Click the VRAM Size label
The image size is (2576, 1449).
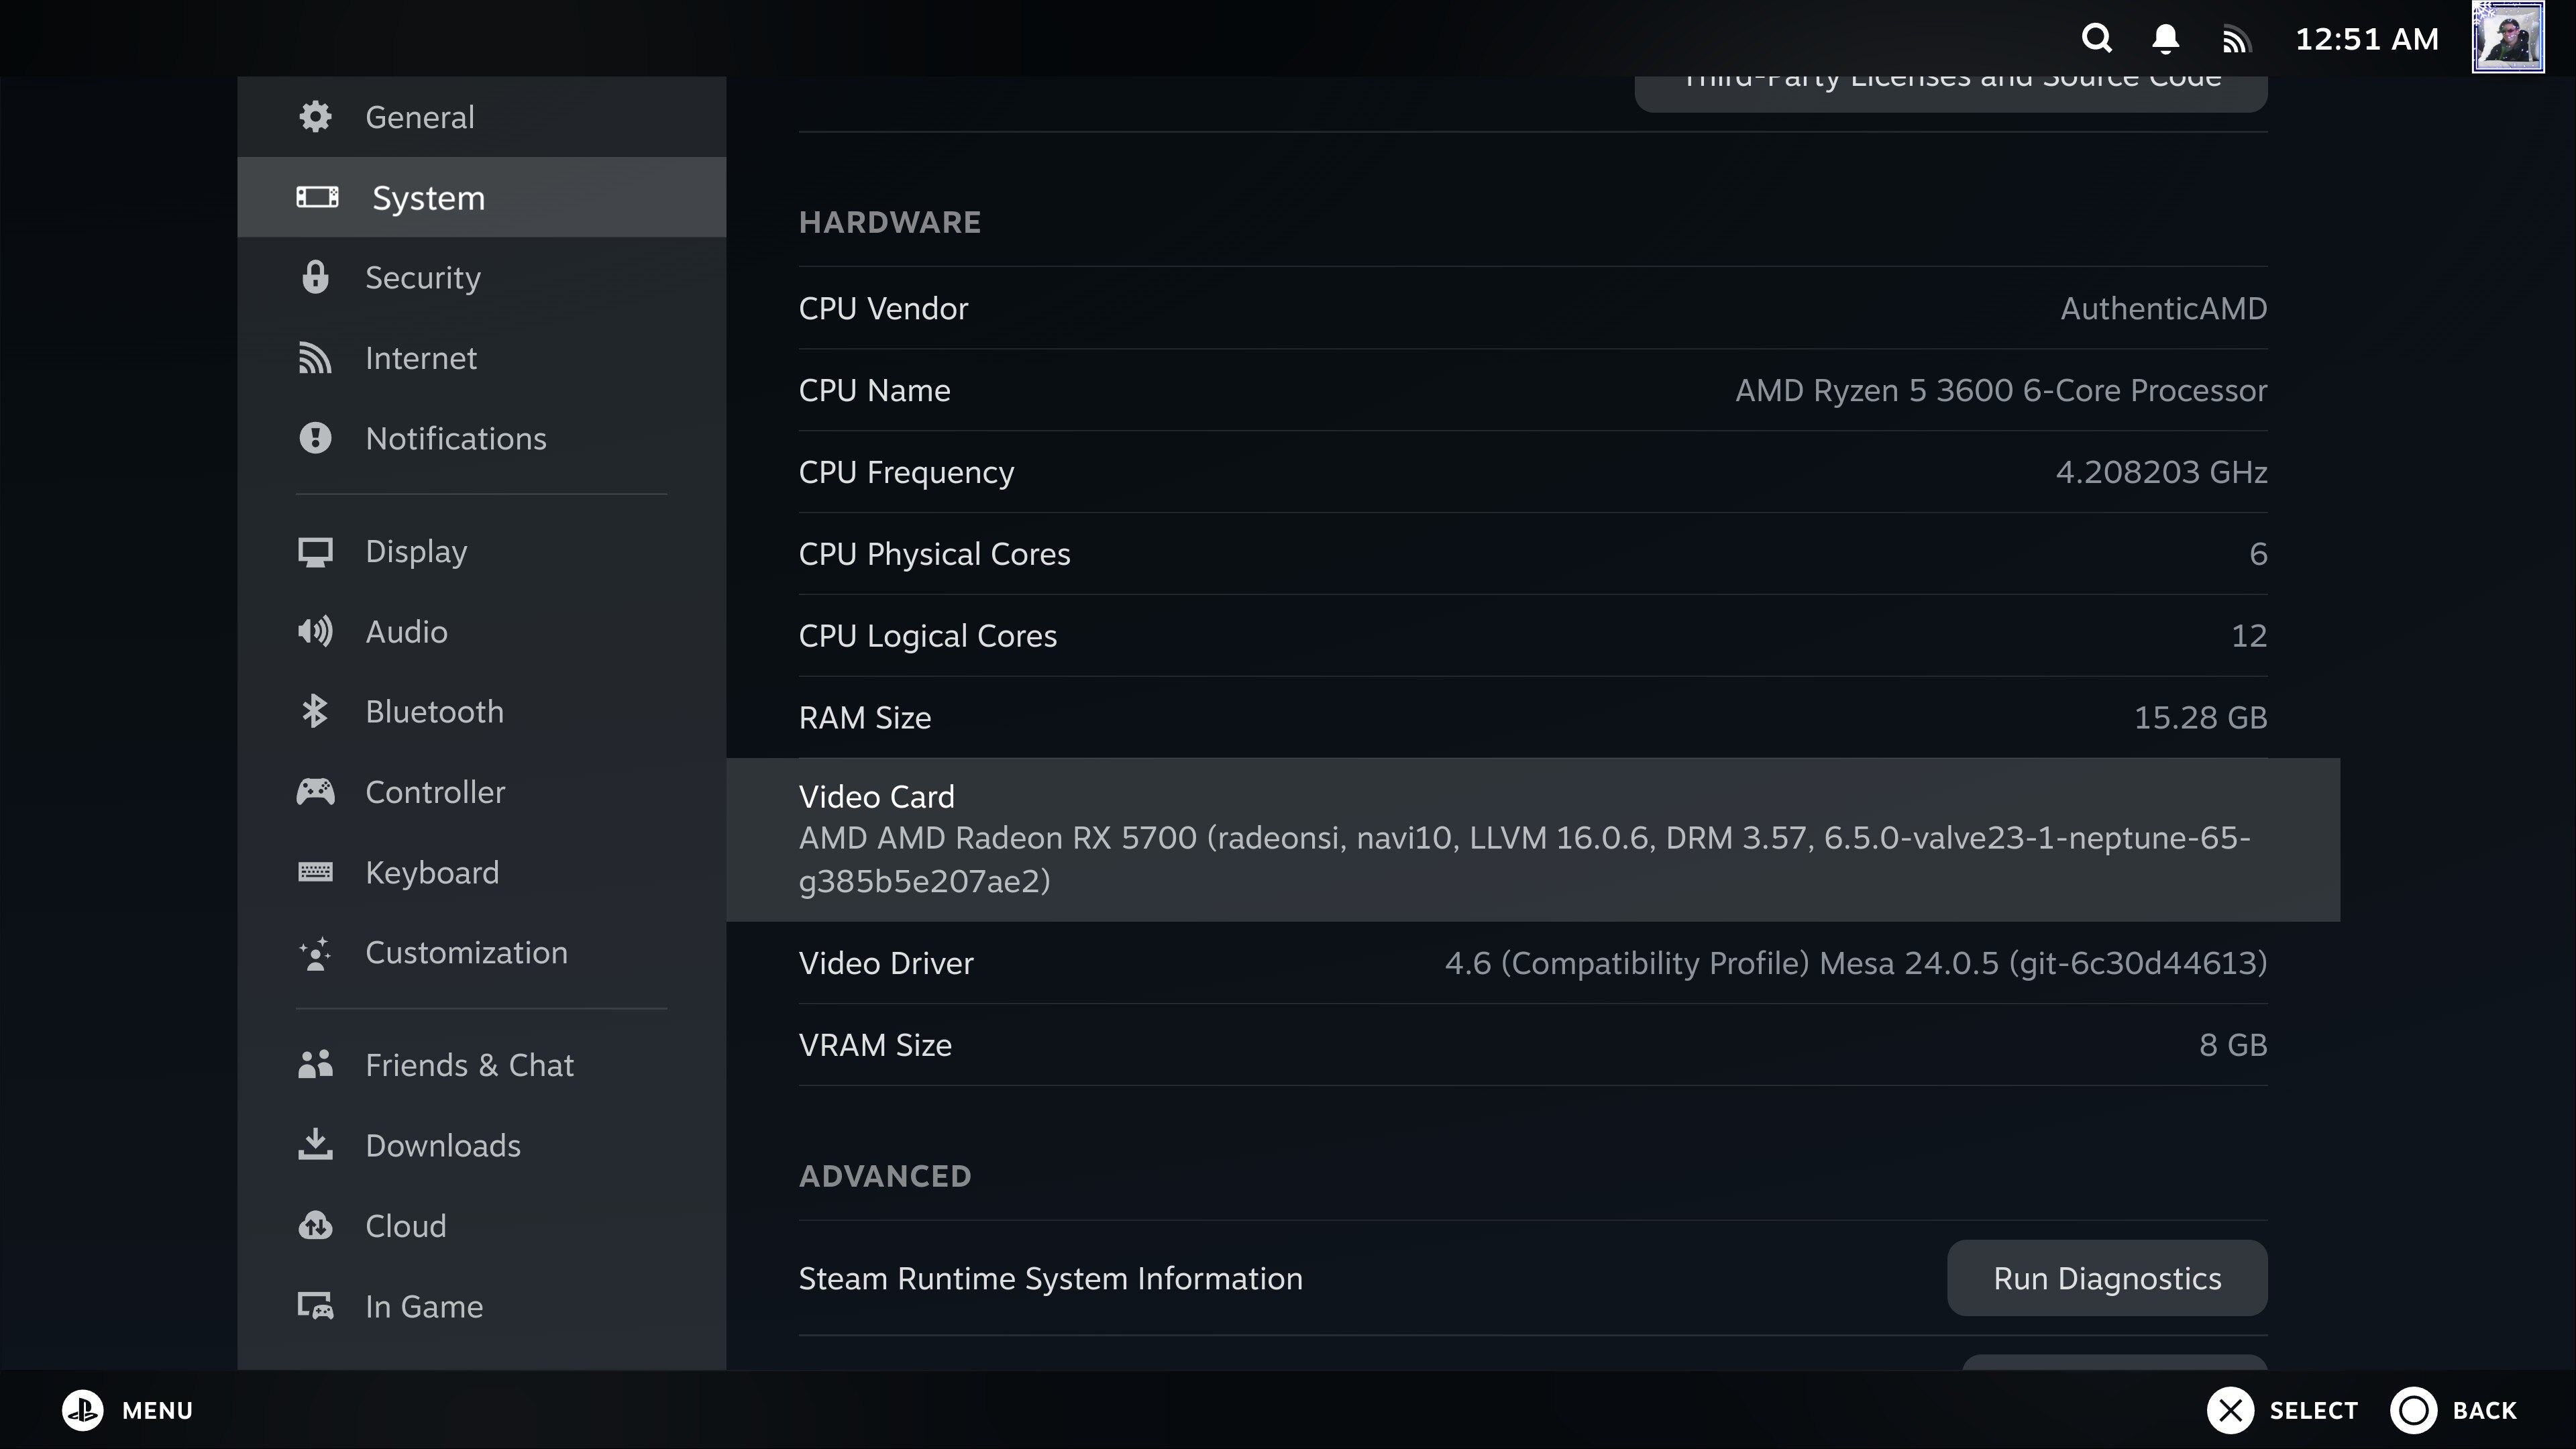875,1045
